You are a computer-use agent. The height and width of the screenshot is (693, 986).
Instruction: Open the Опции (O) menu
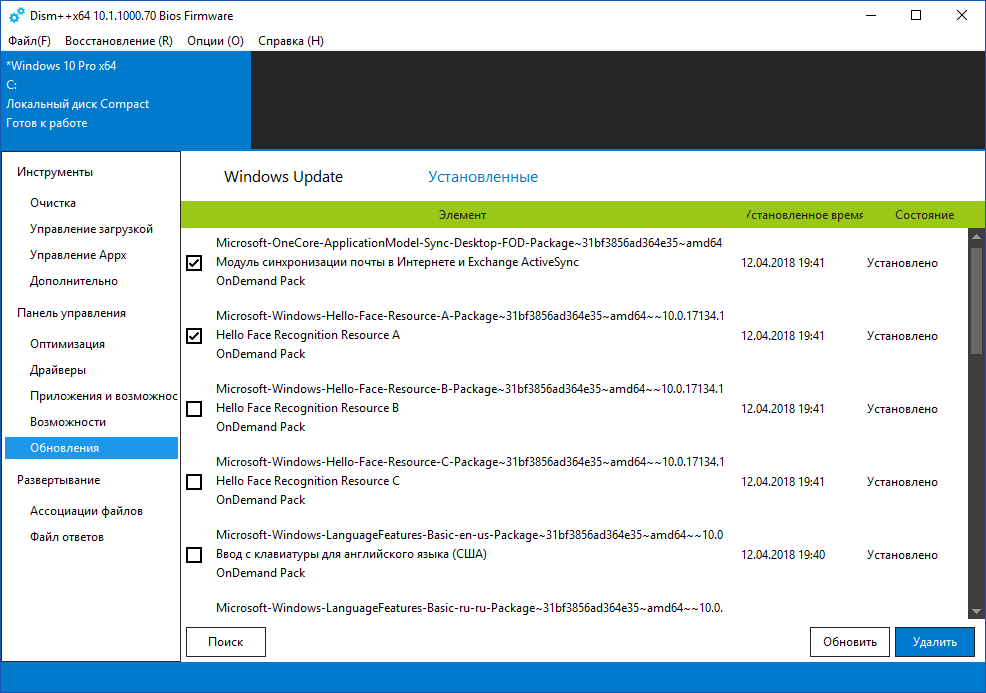point(215,41)
